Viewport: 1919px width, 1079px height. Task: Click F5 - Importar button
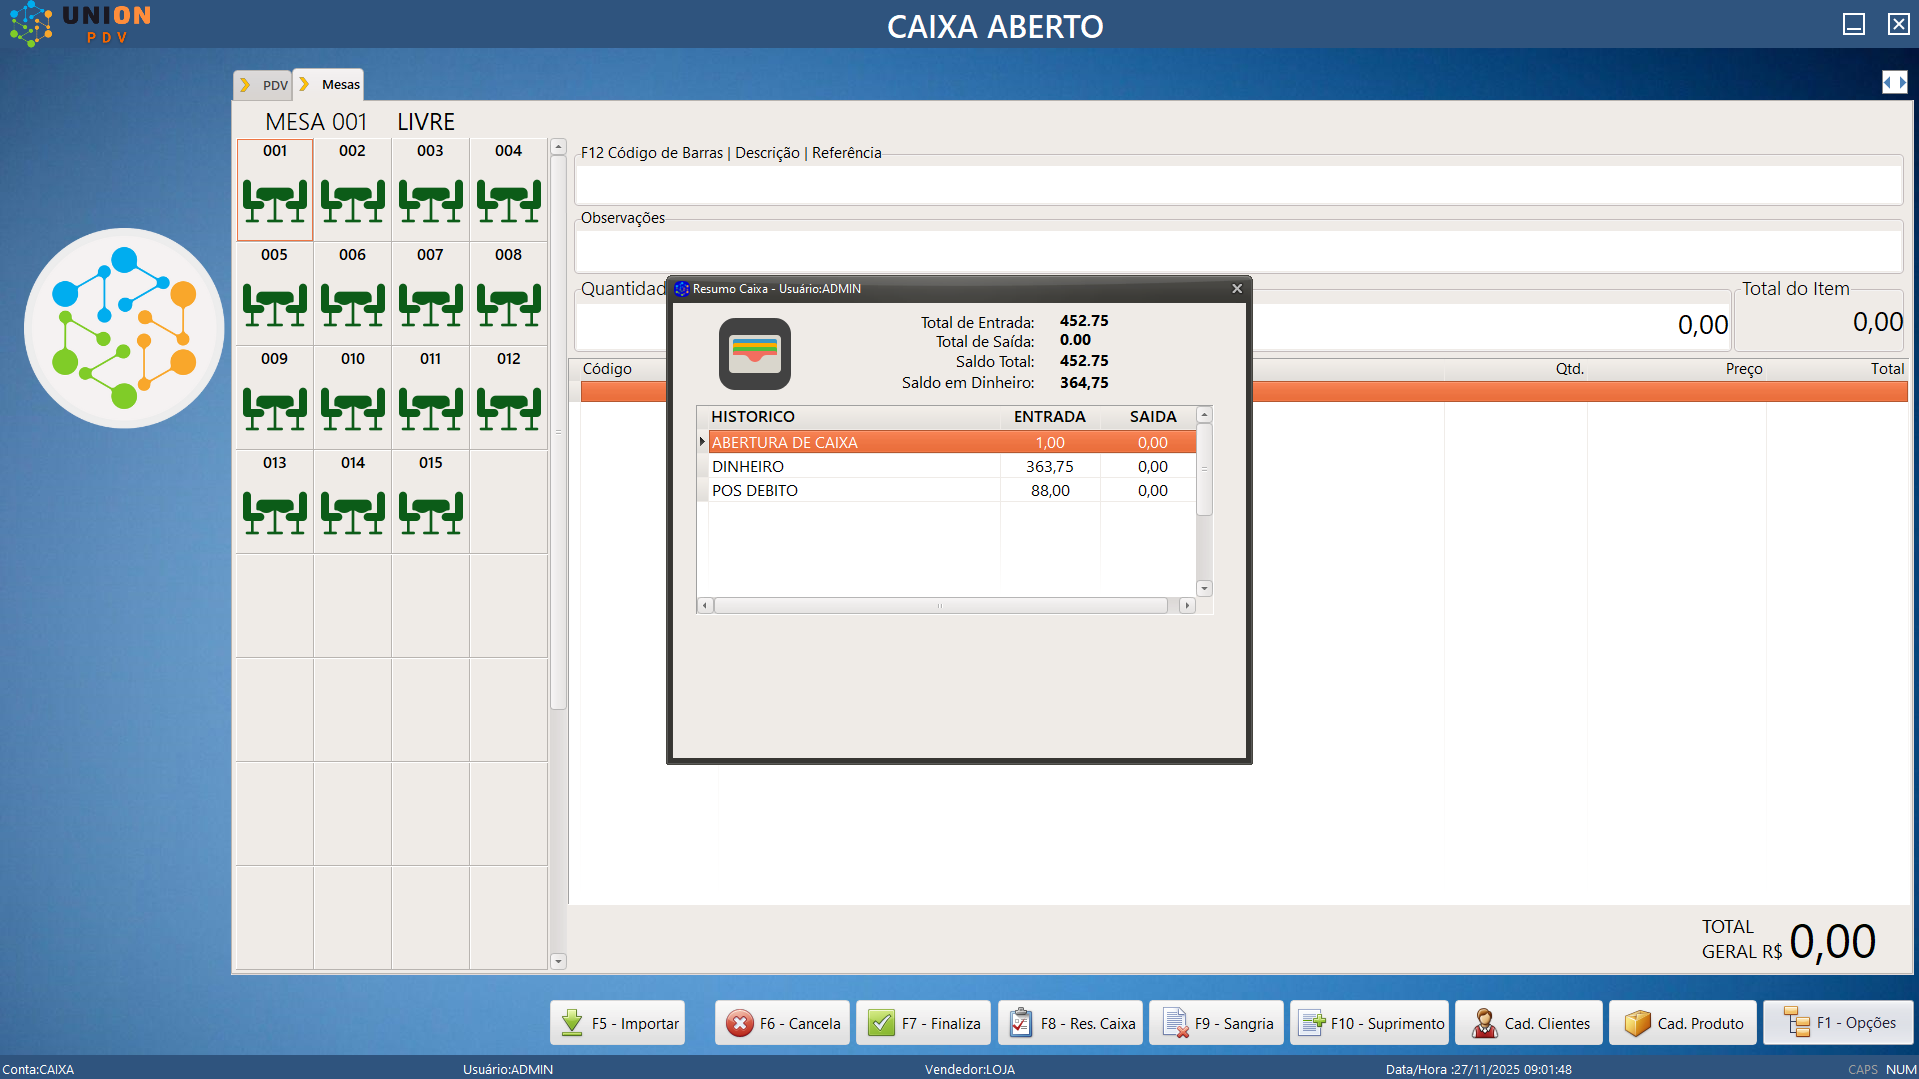(618, 1023)
